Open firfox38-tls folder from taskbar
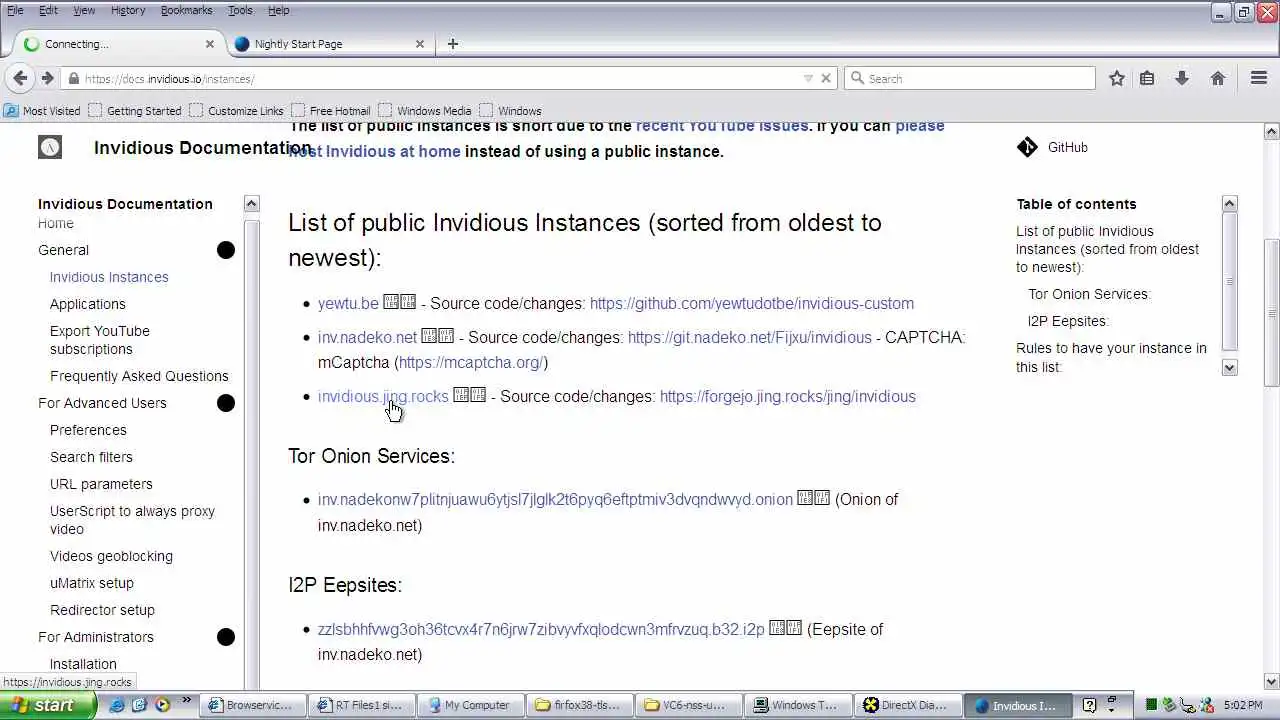Image resolution: width=1280 pixels, height=720 pixels. (x=580, y=705)
